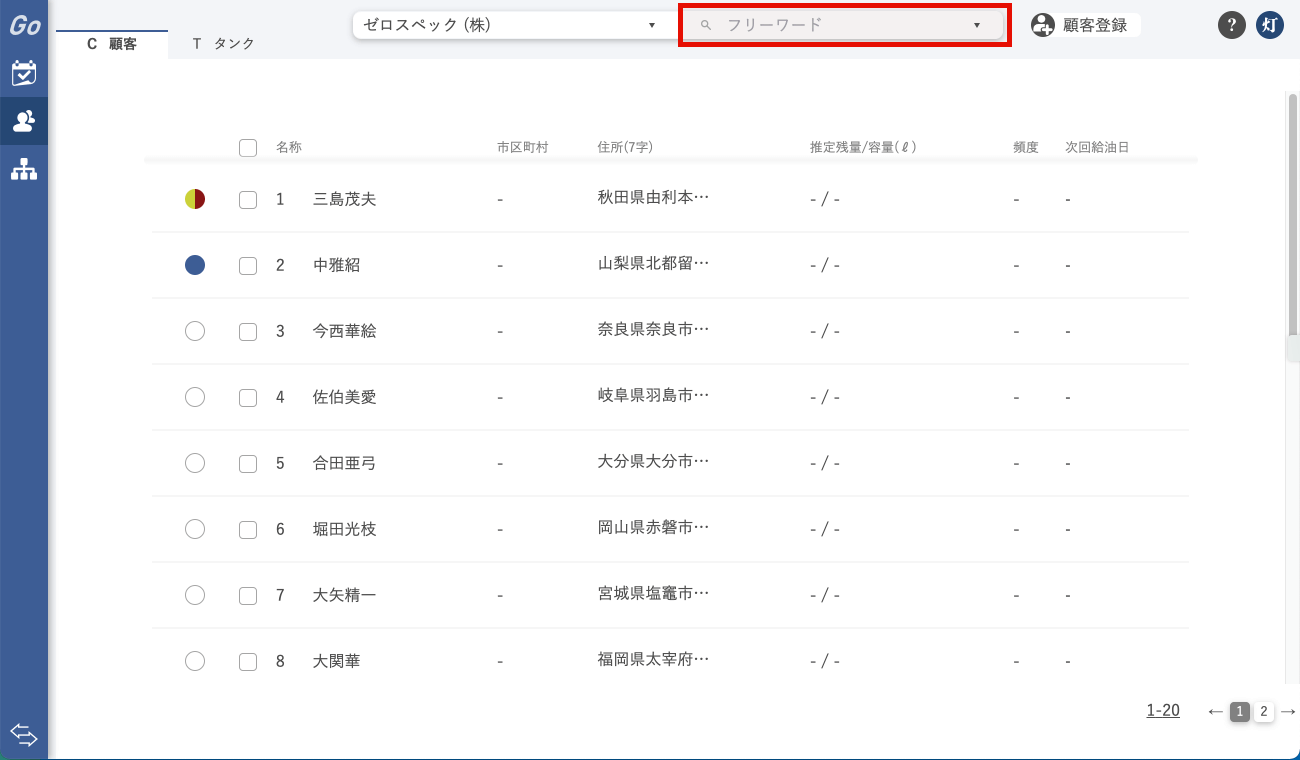Screen dimensions: 1300x760
Task: Open customer 大矢精一
Action: (x=345, y=595)
